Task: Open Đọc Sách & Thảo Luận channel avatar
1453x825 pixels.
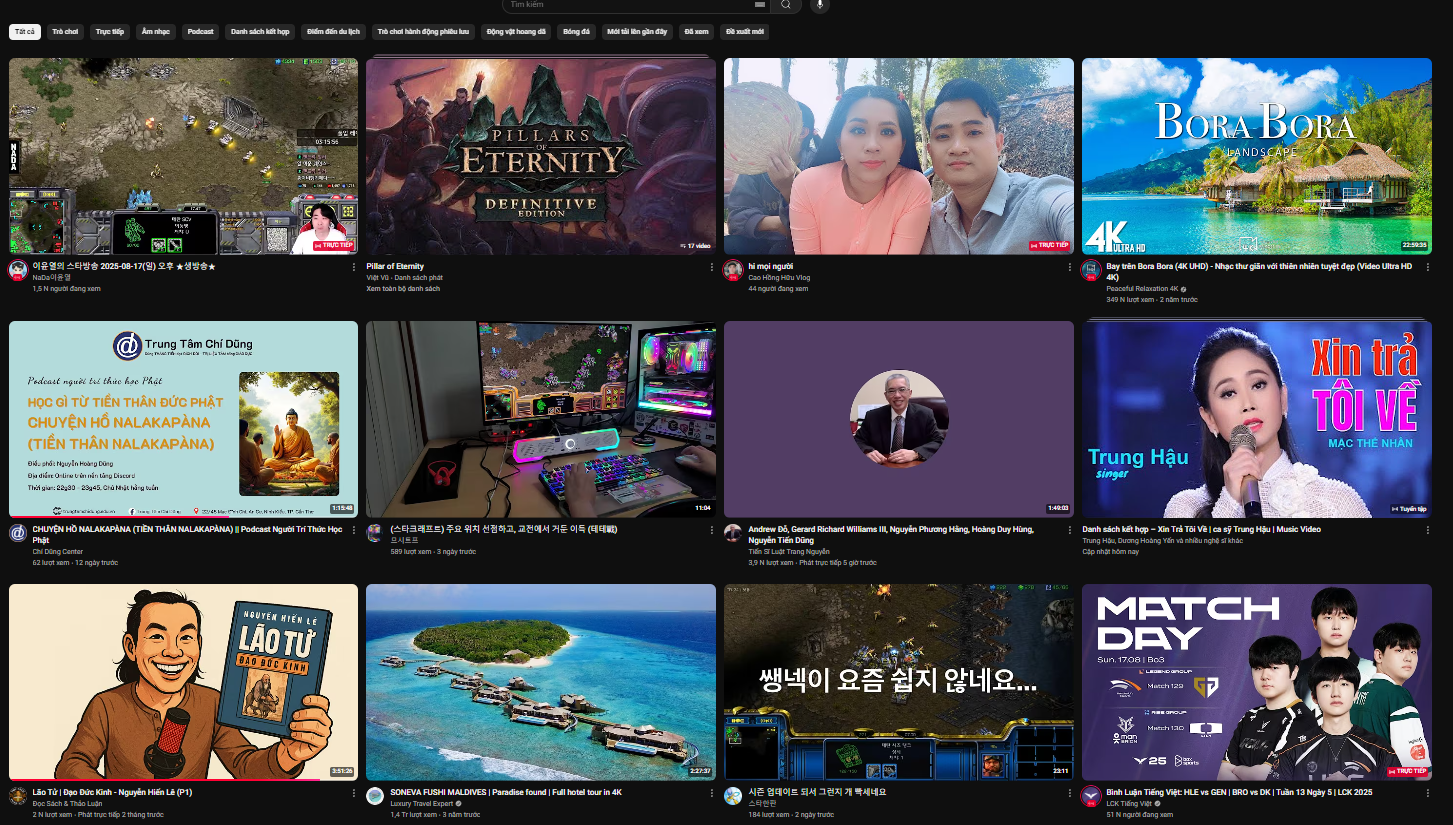Action: point(18,796)
